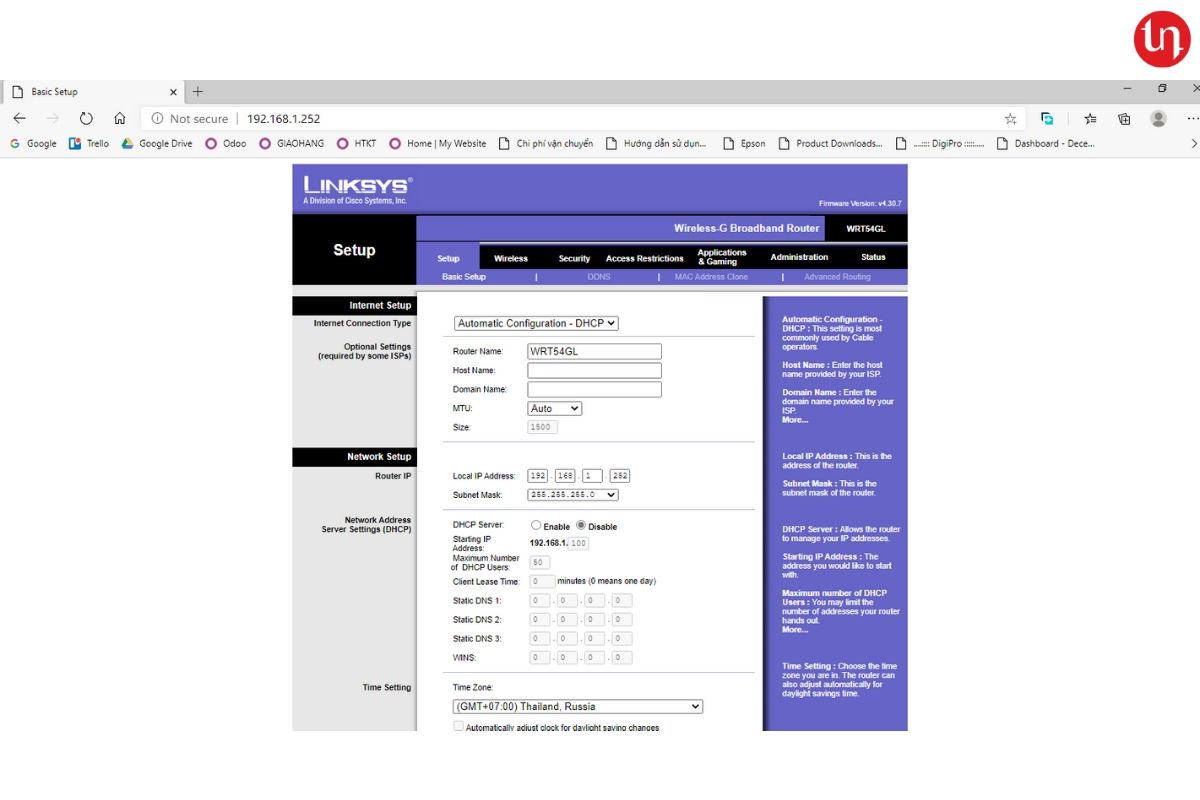Click the Host Name field

(594, 370)
